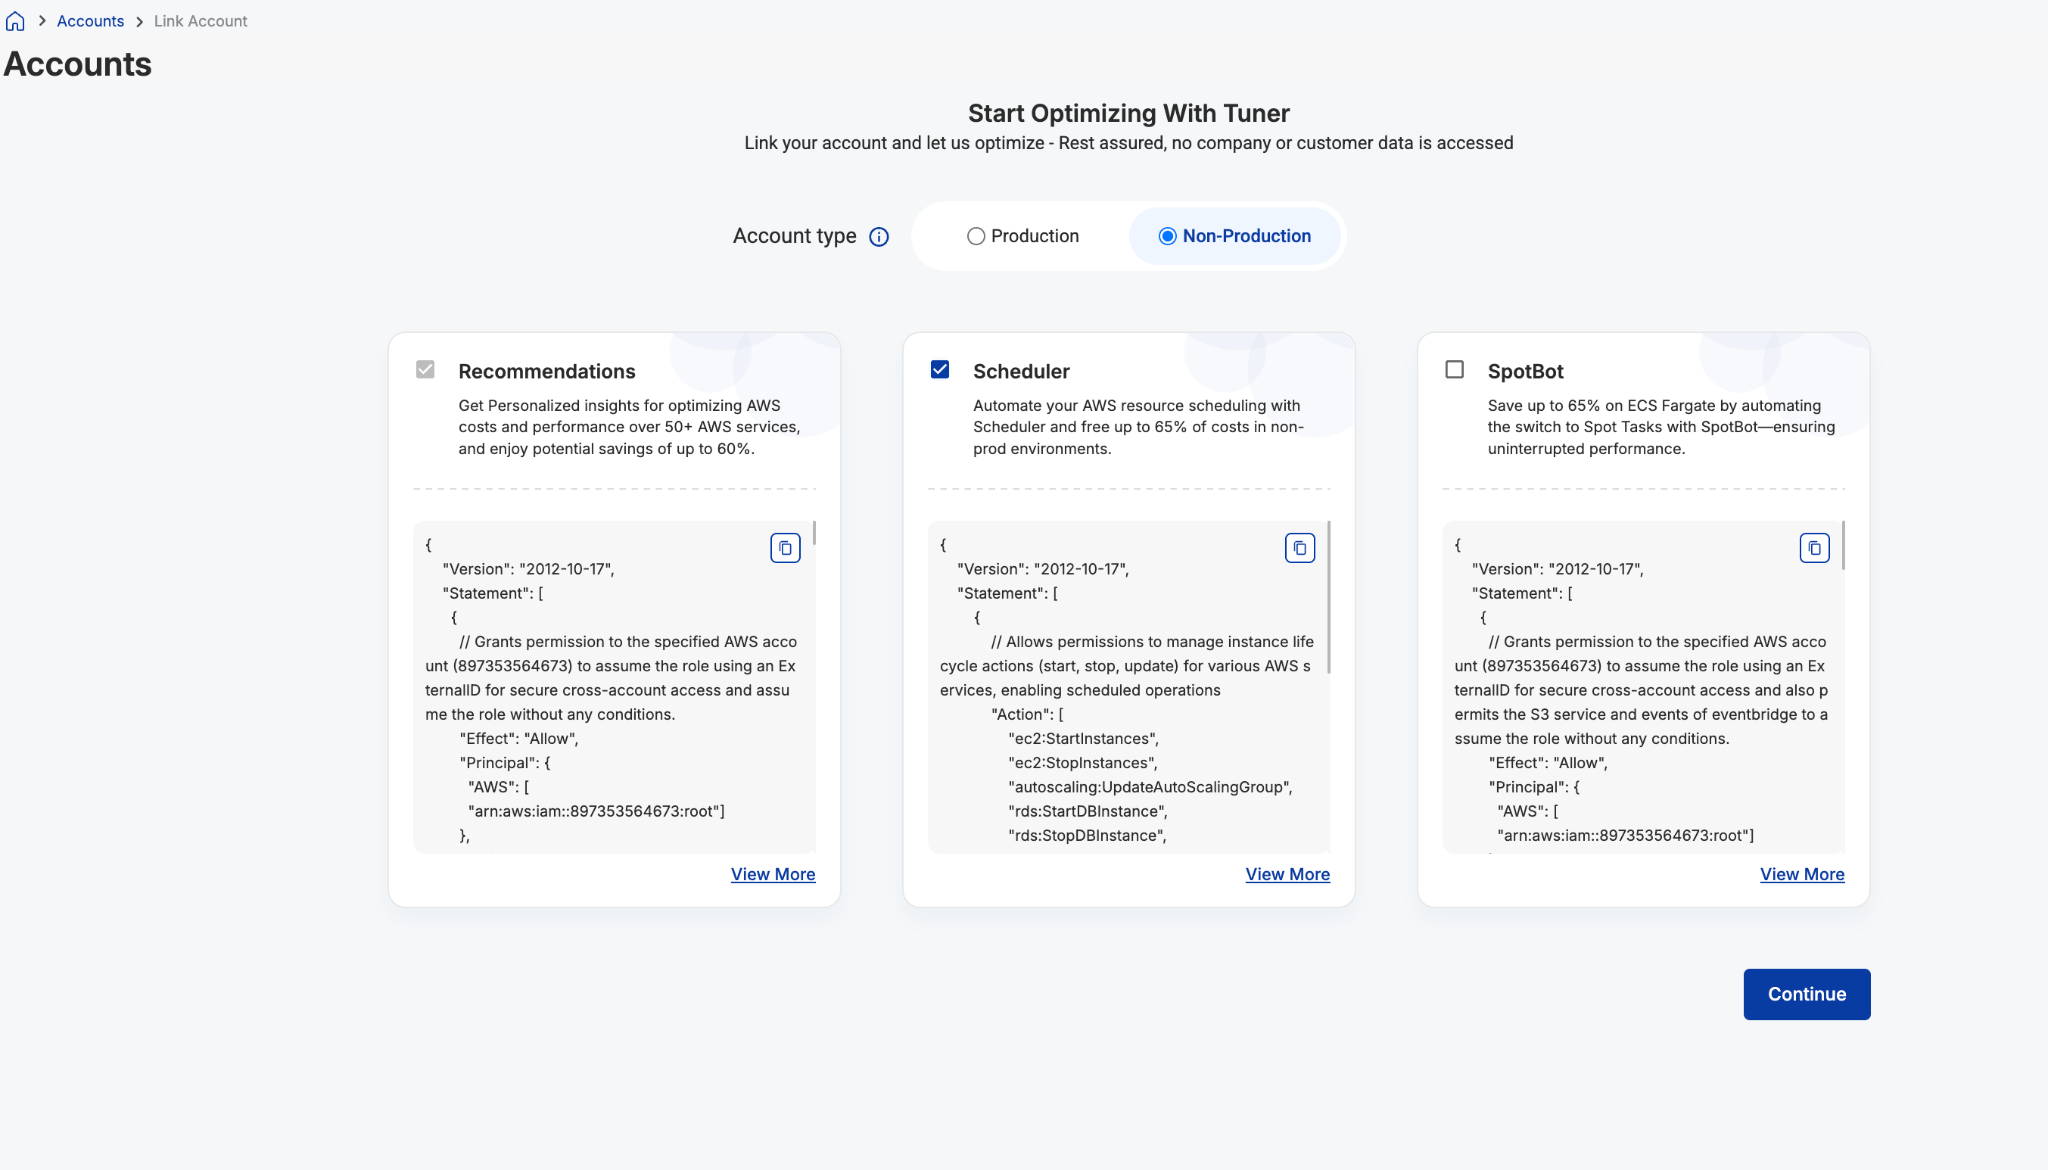Click the Recommendations code block scrollbar

(814, 533)
